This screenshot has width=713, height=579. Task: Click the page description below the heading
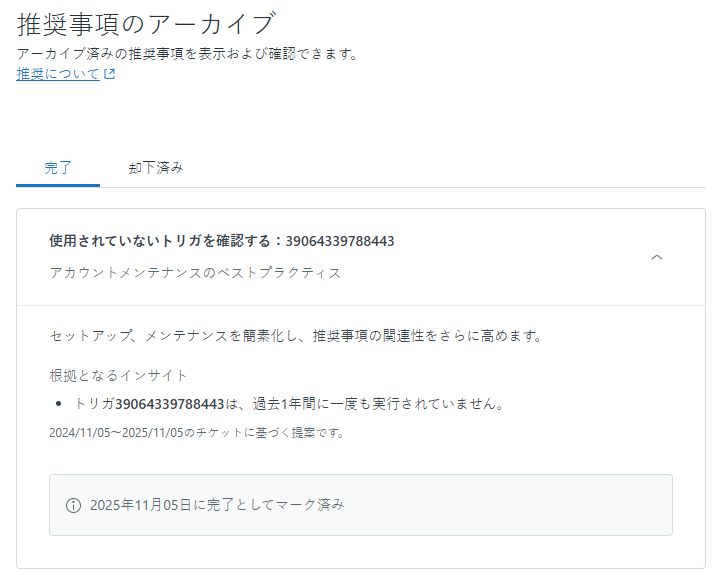click(x=187, y=54)
